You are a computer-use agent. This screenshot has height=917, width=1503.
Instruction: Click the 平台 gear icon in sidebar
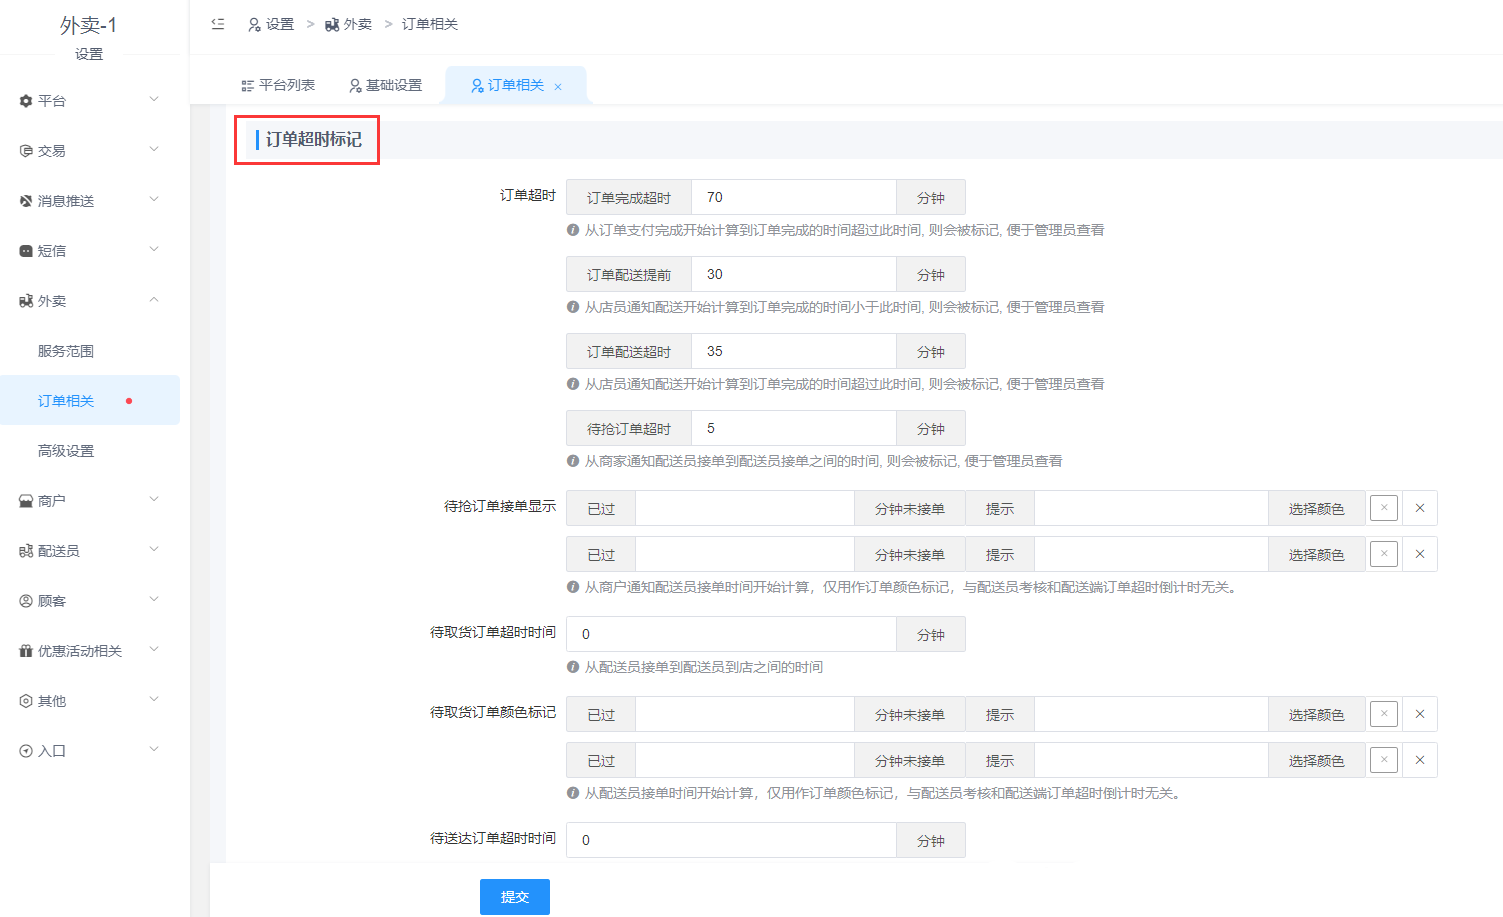tap(26, 101)
